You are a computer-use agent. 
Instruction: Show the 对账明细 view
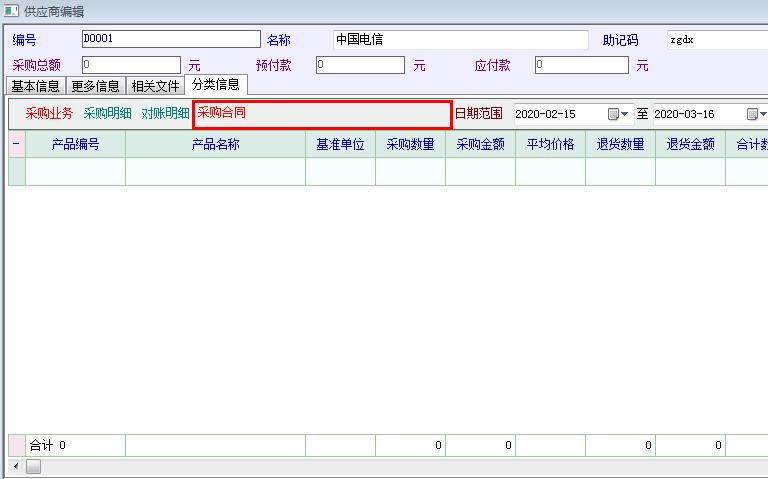pos(165,113)
